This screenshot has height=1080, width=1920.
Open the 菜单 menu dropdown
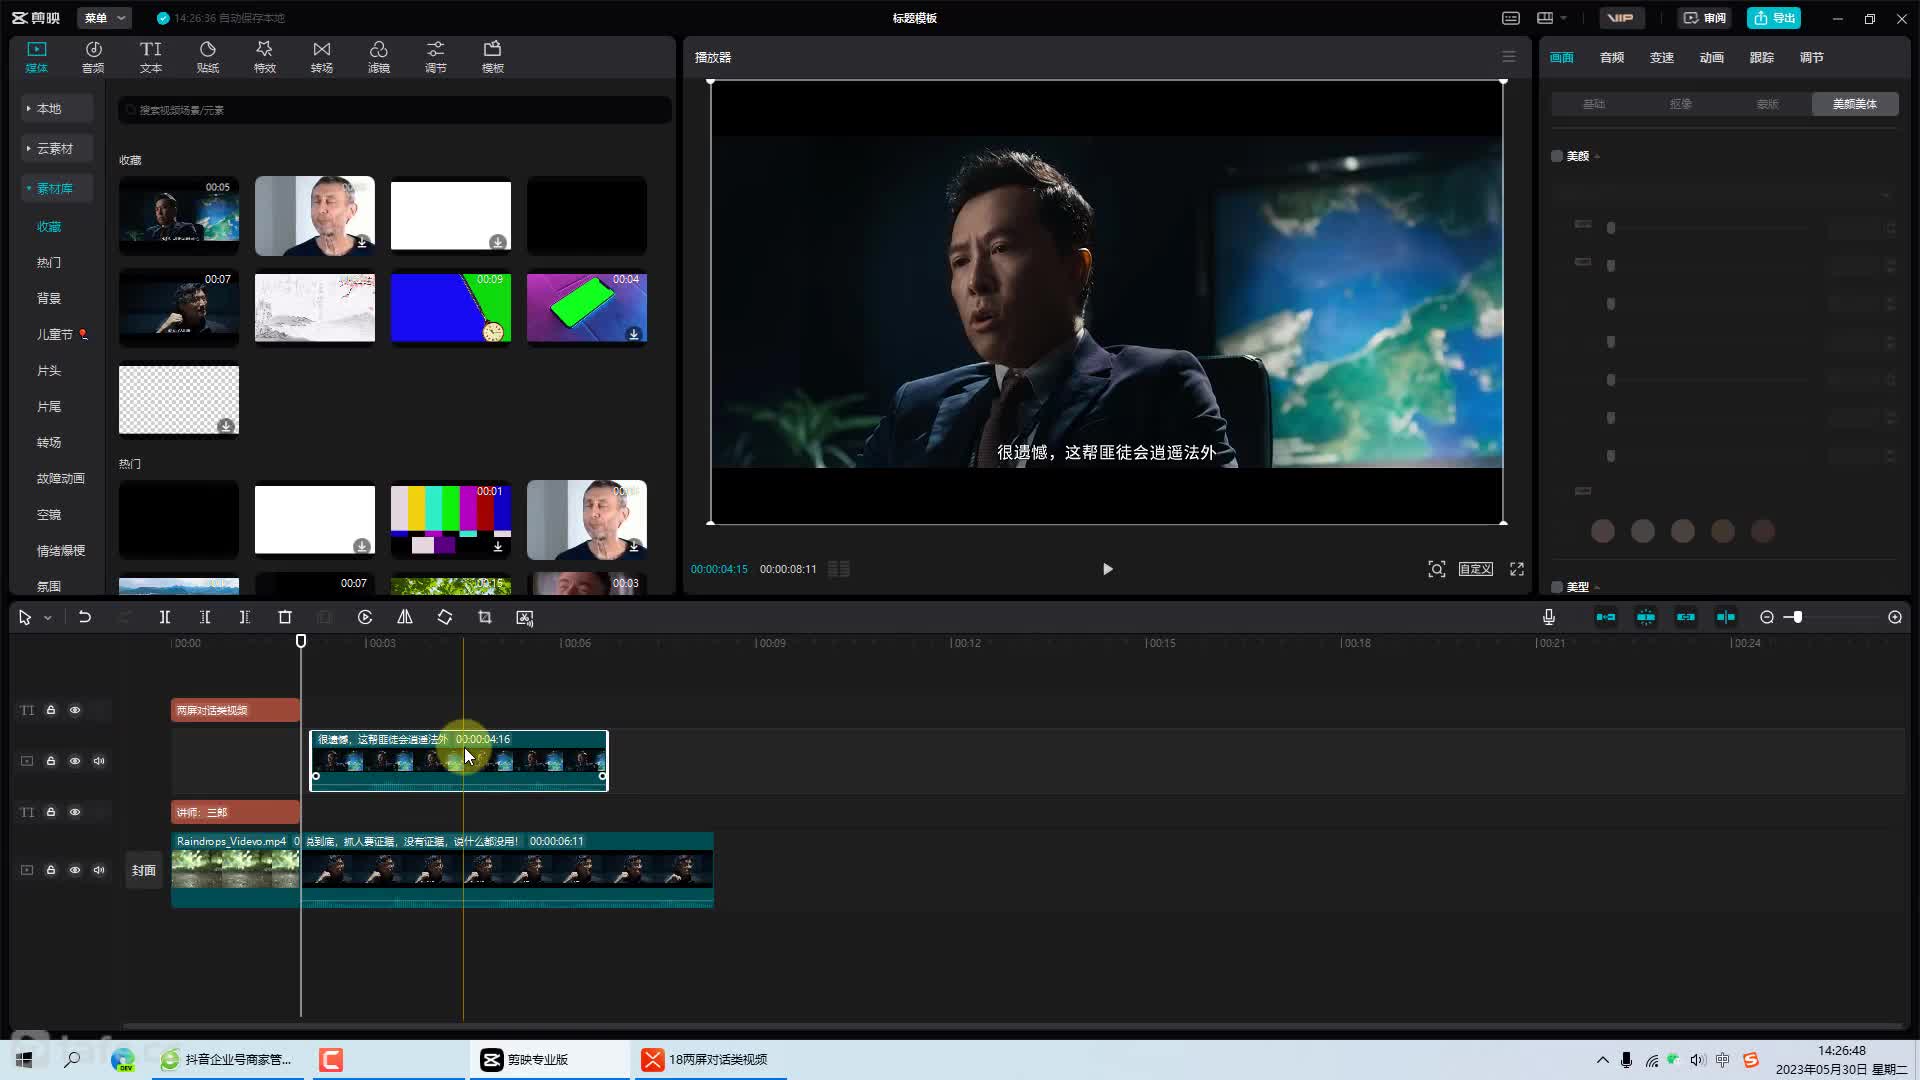click(x=104, y=18)
